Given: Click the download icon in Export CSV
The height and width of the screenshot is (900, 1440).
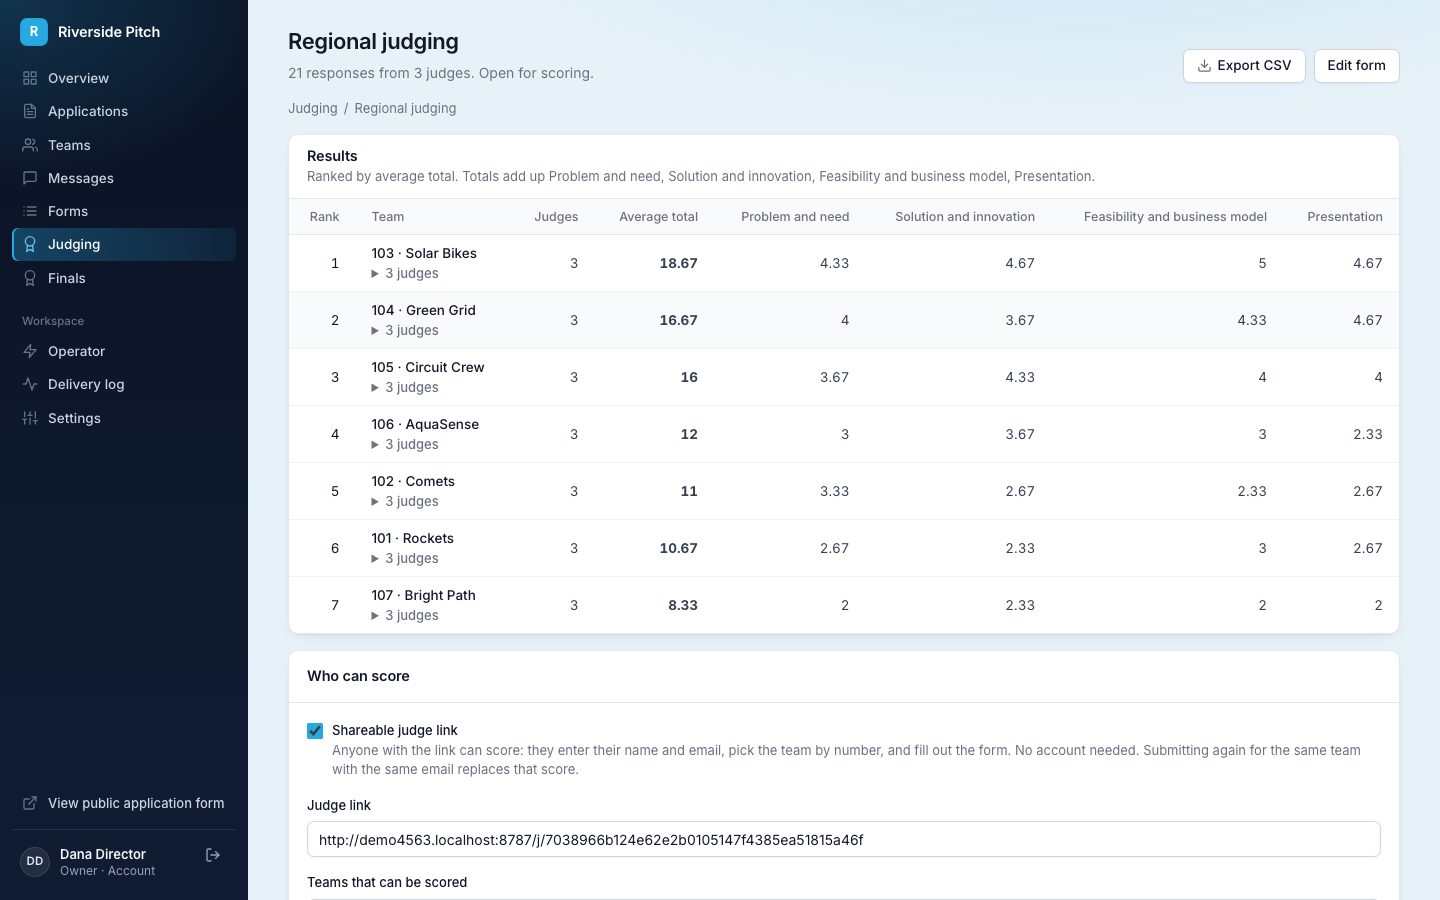Looking at the screenshot, I should coord(1204,66).
